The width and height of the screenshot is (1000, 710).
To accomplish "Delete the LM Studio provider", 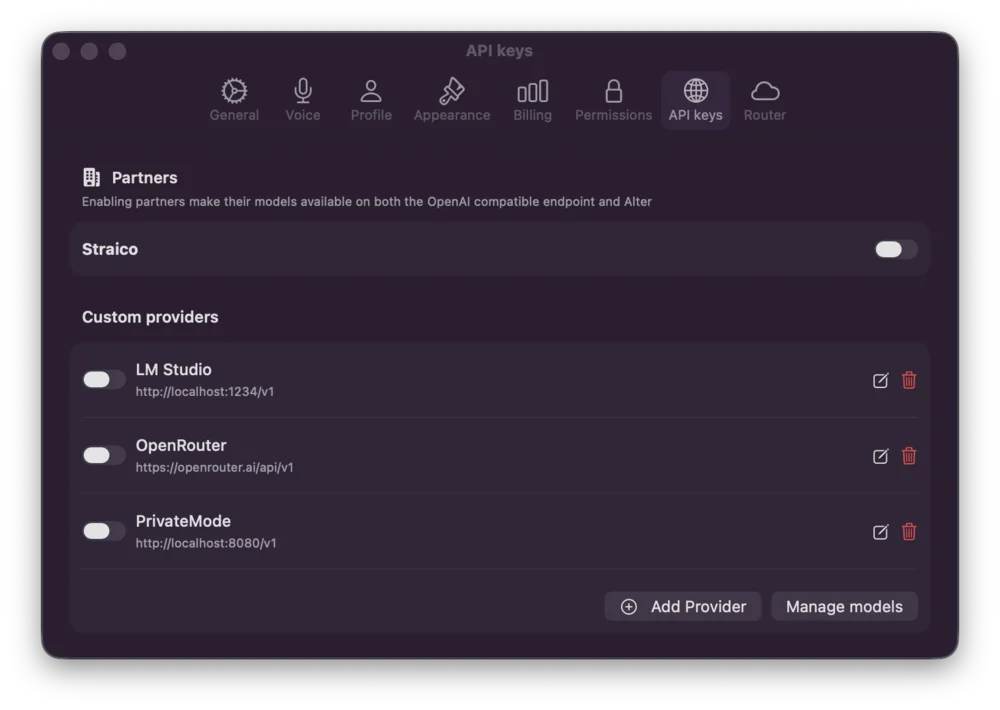I will (x=909, y=380).
